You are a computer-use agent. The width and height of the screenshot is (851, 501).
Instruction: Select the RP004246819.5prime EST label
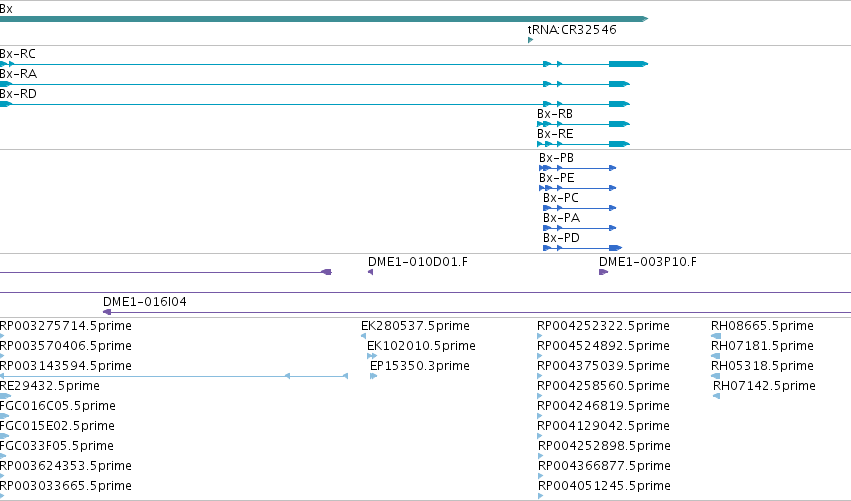coord(603,406)
